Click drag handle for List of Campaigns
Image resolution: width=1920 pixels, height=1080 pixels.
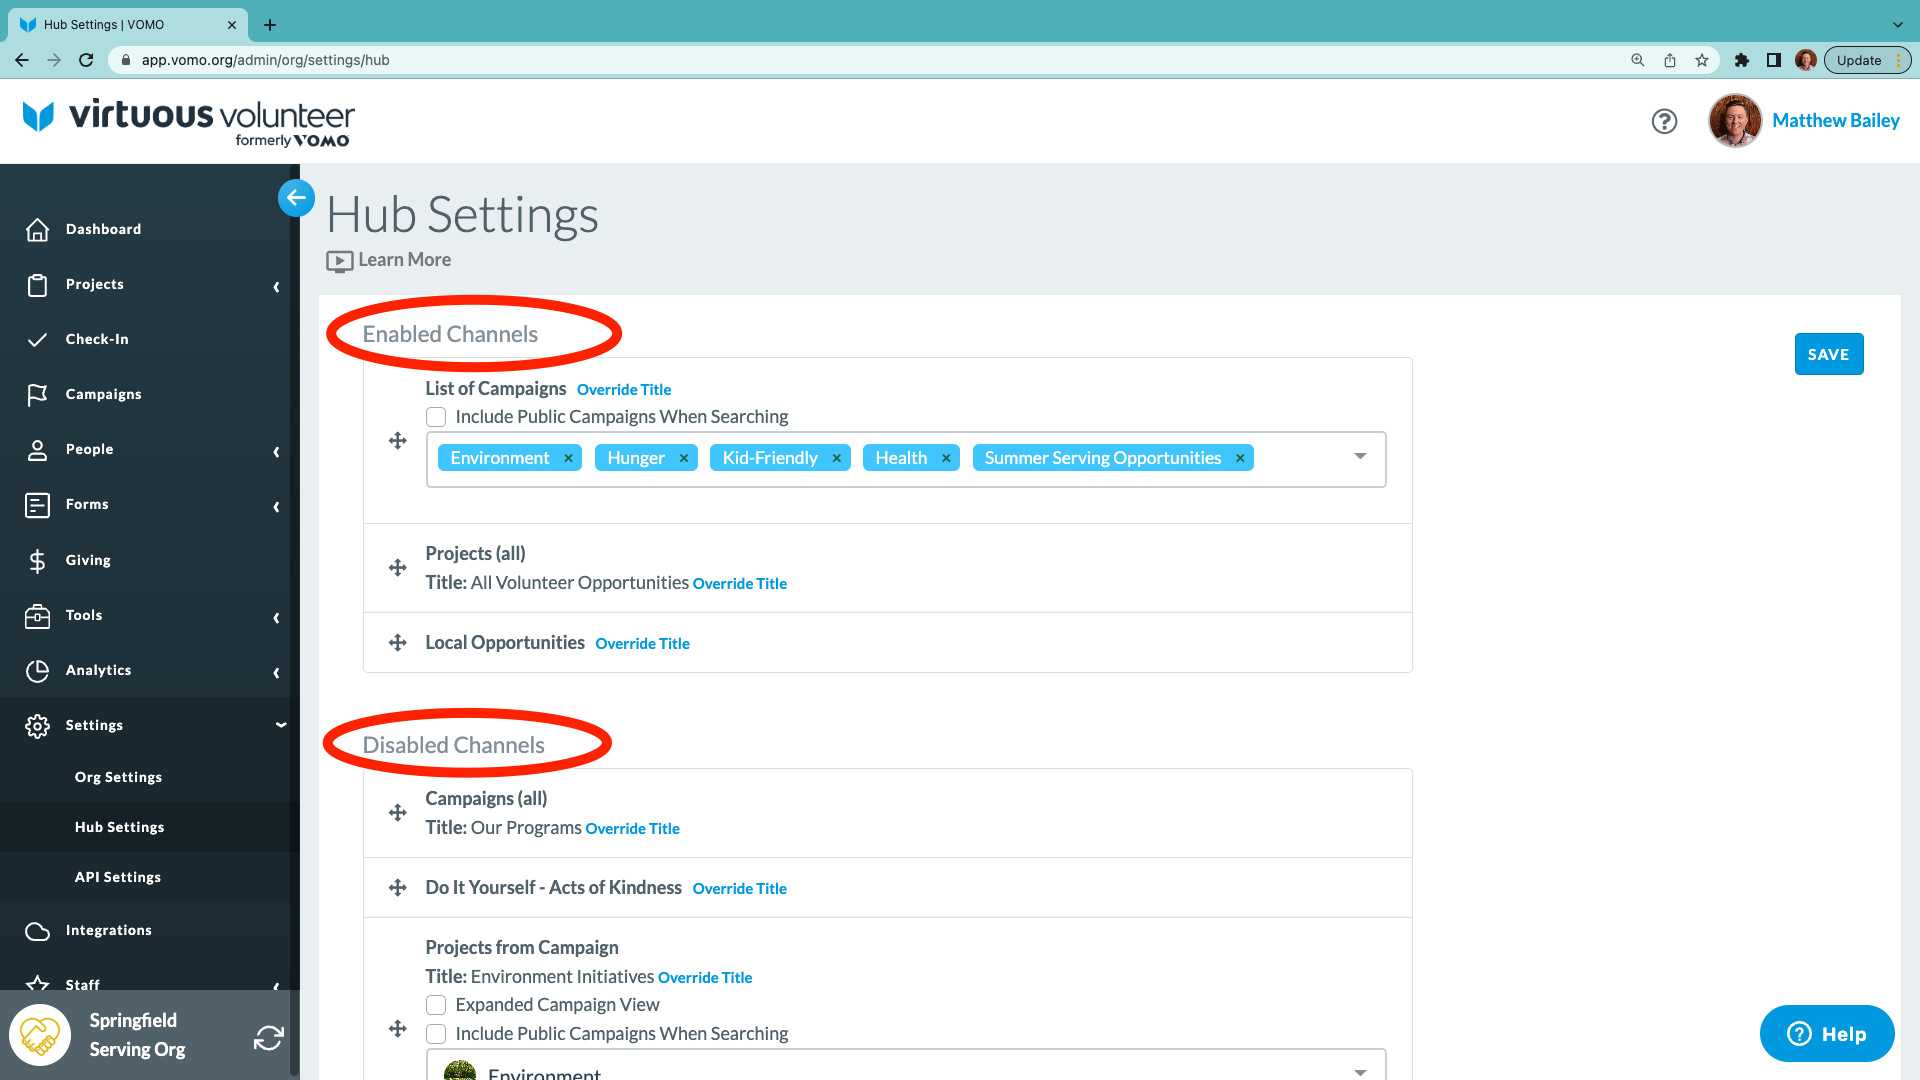(398, 441)
